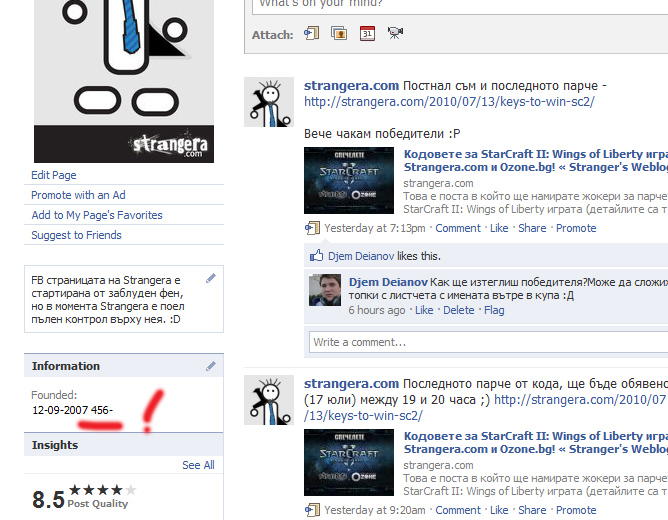Edit the page description with pencil icon
668x520 pixels.
[211, 278]
